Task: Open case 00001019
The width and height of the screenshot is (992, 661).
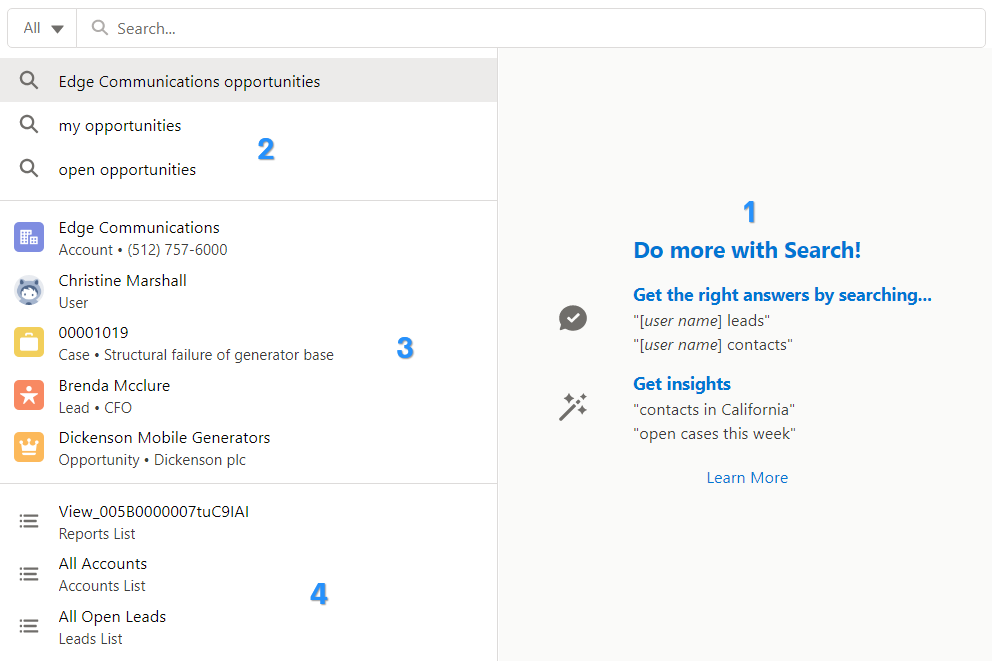Action: pyautogui.click(x=249, y=343)
